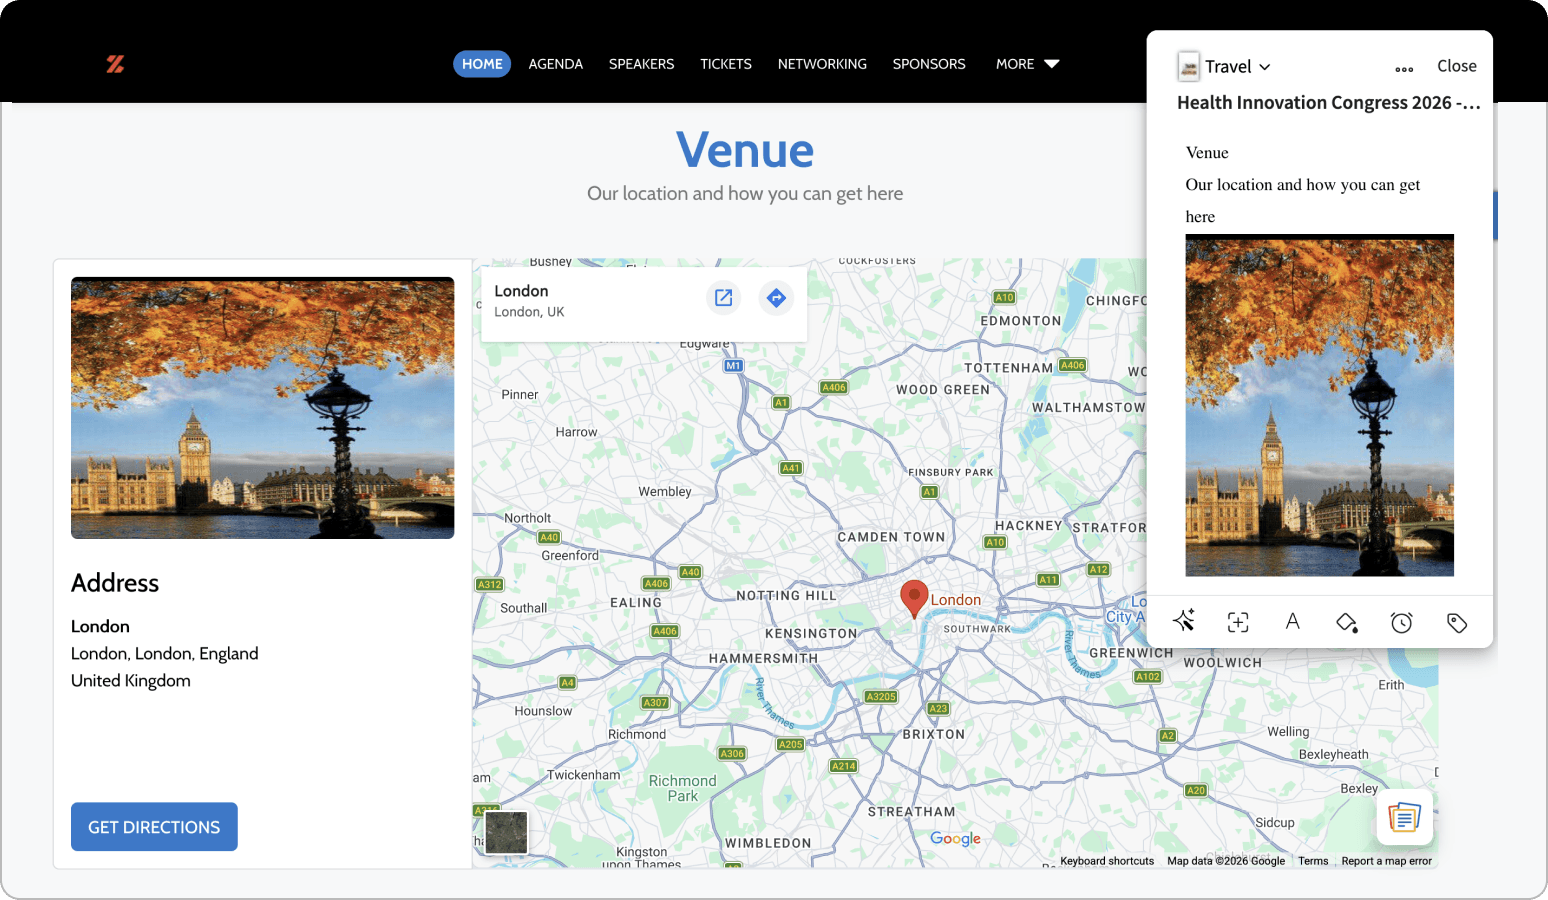Viewport: 1548px width, 900px height.
Task: Click the Venue heading
Action: [x=745, y=150]
